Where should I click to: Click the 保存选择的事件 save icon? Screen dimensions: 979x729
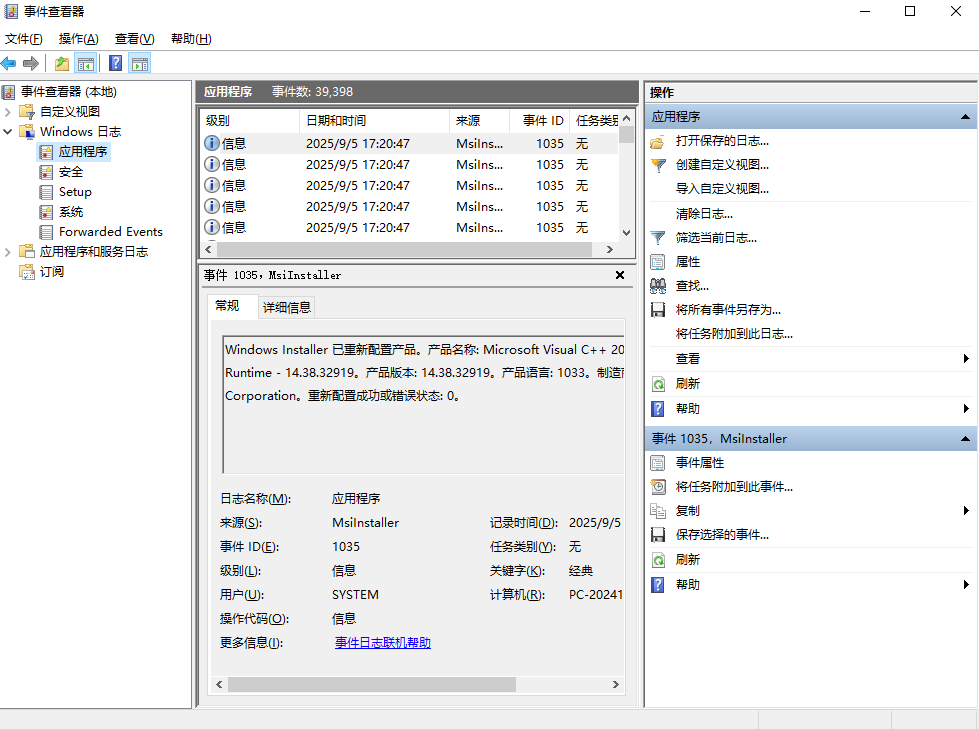657,535
